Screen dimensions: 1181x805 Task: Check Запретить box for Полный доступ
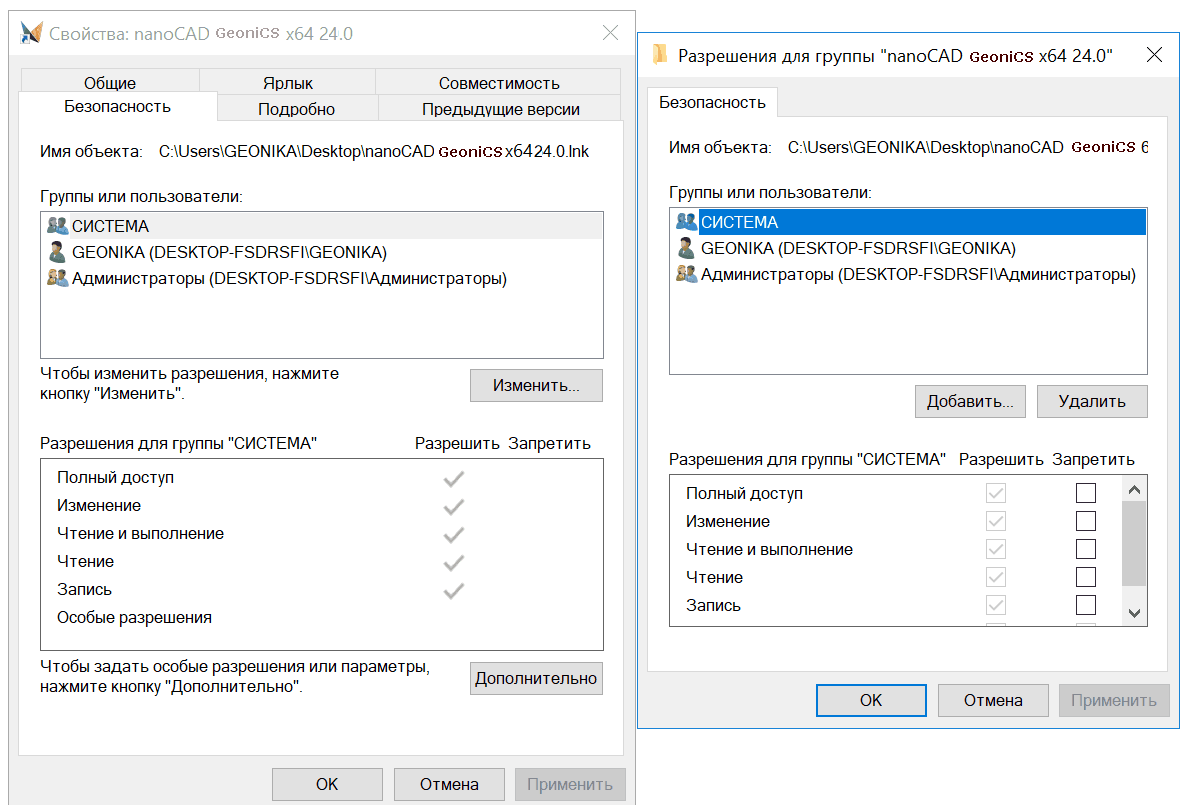(x=1085, y=492)
